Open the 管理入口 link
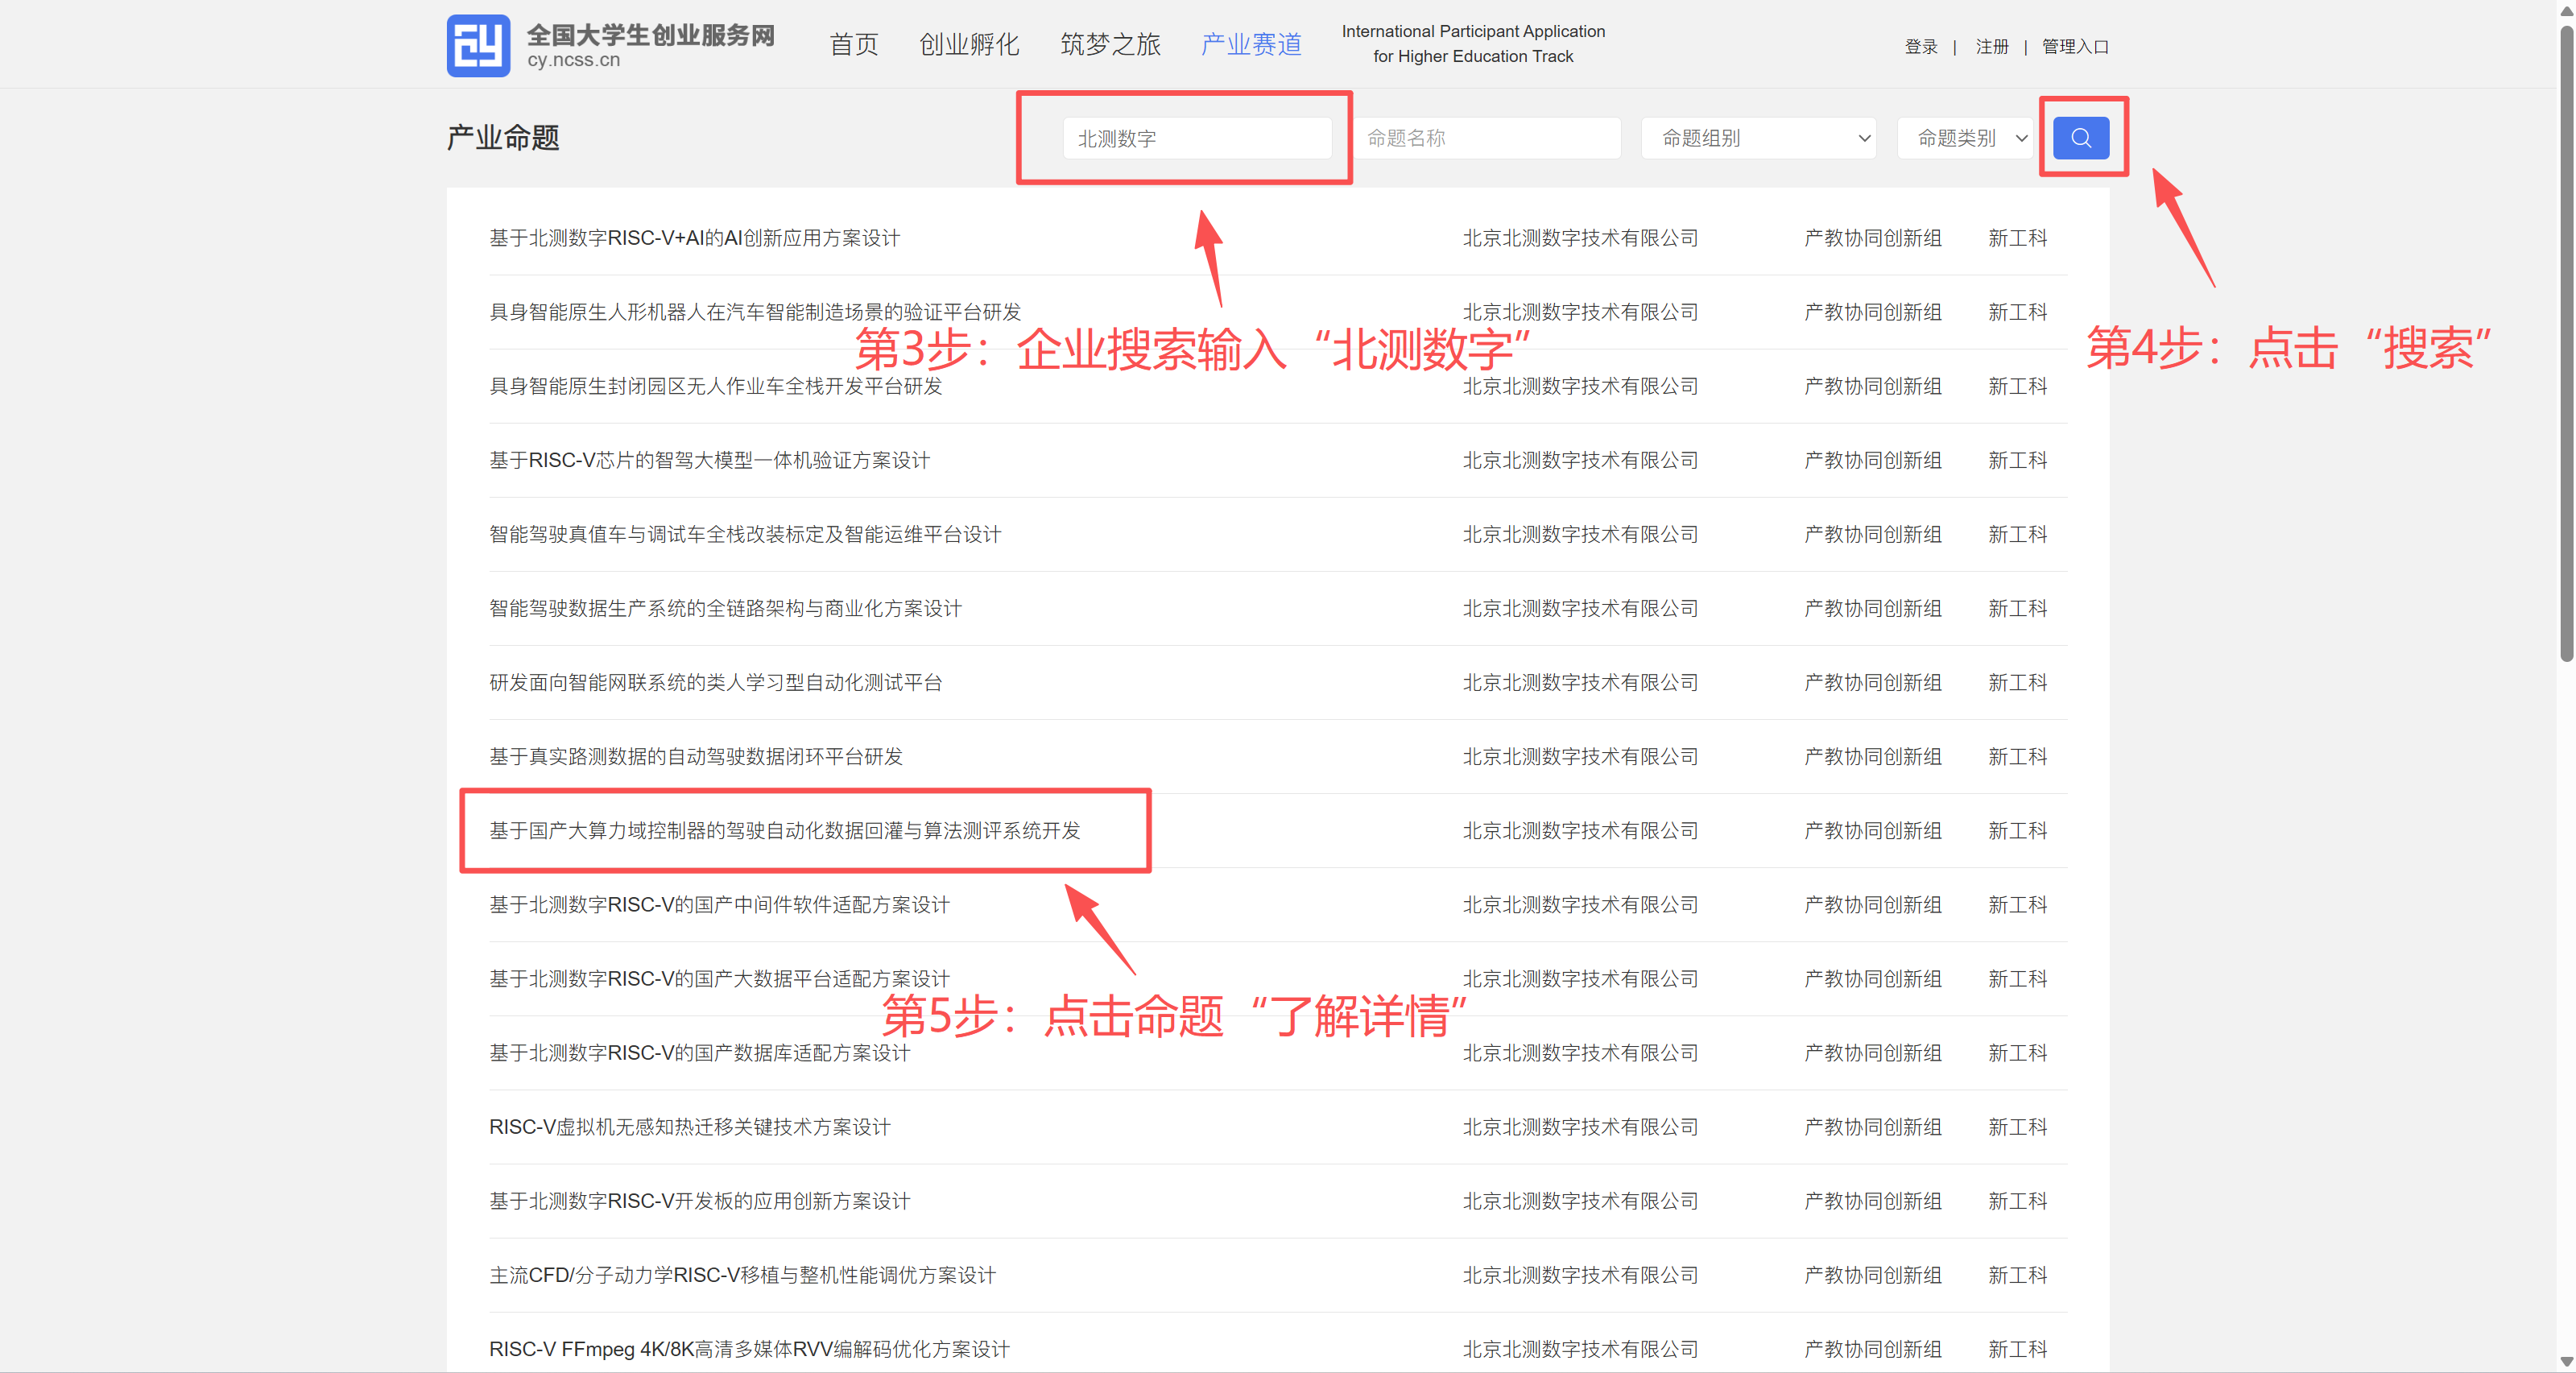The height and width of the screenshot is (1373, 2576). (2075, 47)
